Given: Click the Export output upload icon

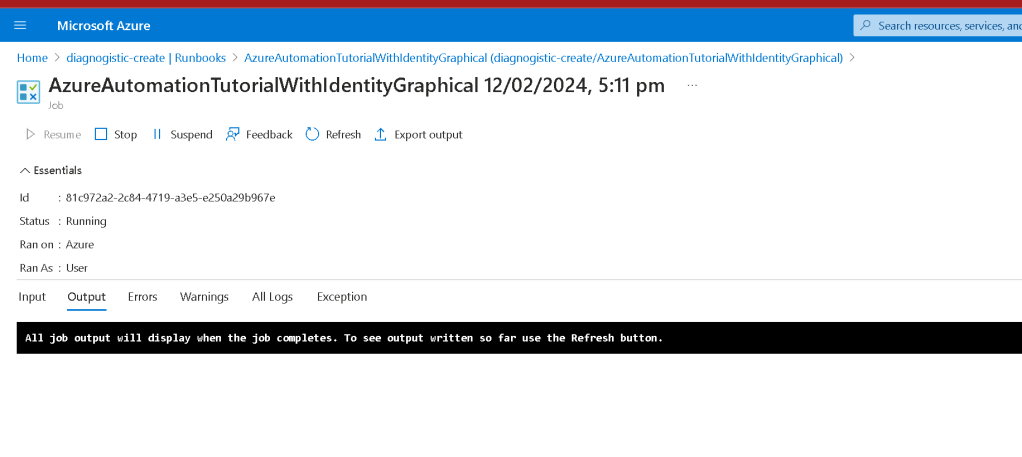Looking at the screenshot, I should (x=381, y=134).
